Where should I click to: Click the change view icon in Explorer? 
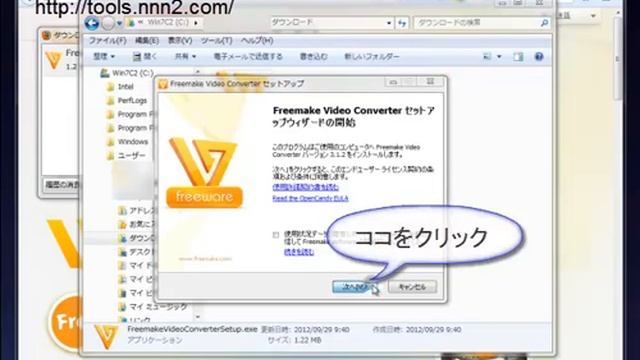point(487,57)
